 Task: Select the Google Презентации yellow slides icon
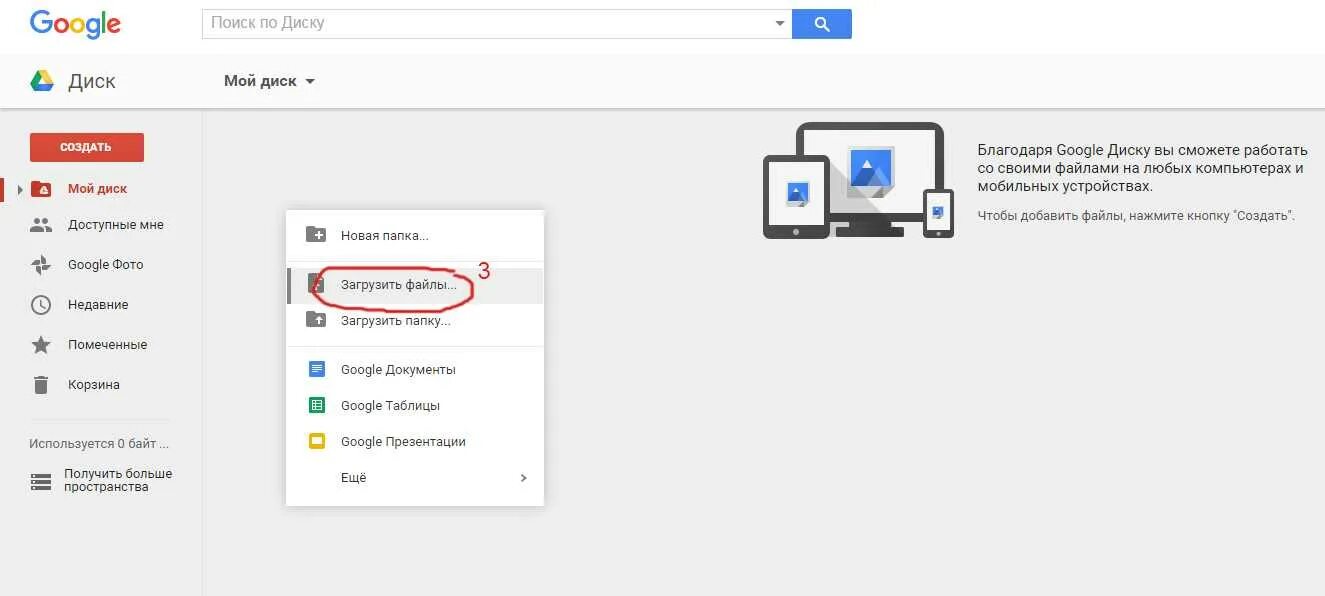pos(316,441)
